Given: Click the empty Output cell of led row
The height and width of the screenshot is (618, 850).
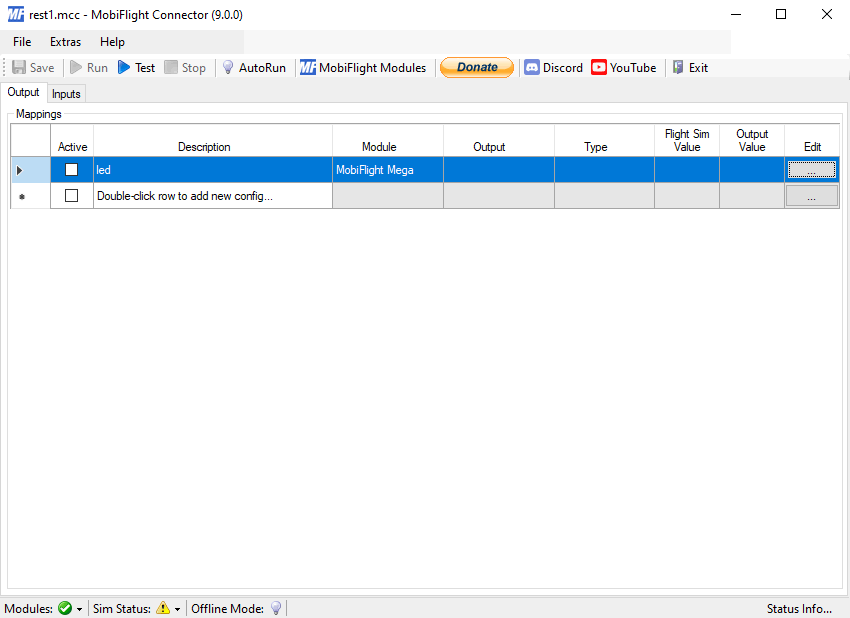Looking at the screenshot, I should (x=499, y=170).
